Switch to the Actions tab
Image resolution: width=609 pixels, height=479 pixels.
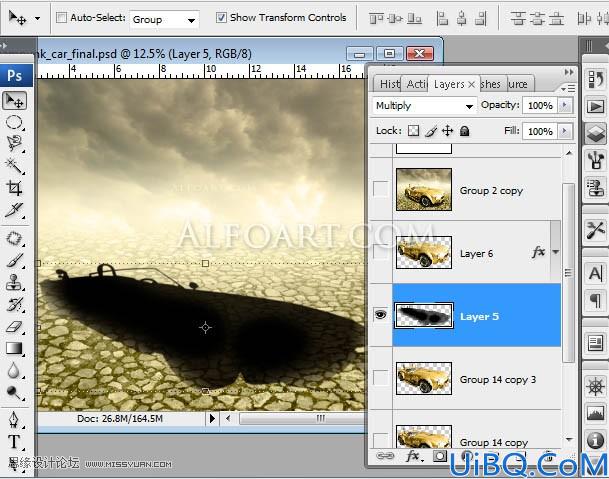(415, 84)
